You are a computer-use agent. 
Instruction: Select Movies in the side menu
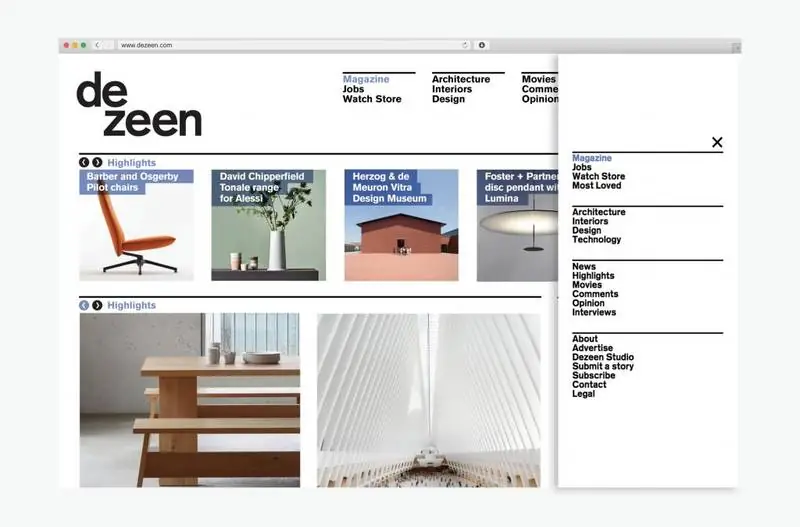(x=587, y=285)
